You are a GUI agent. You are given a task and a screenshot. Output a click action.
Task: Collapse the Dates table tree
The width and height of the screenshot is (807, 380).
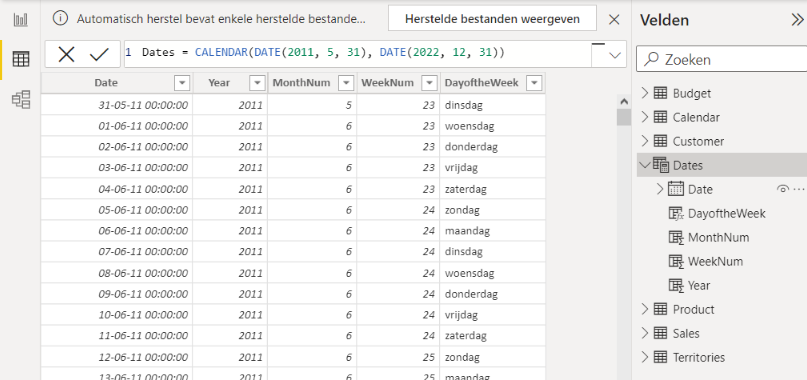click(x=645, y=165)
